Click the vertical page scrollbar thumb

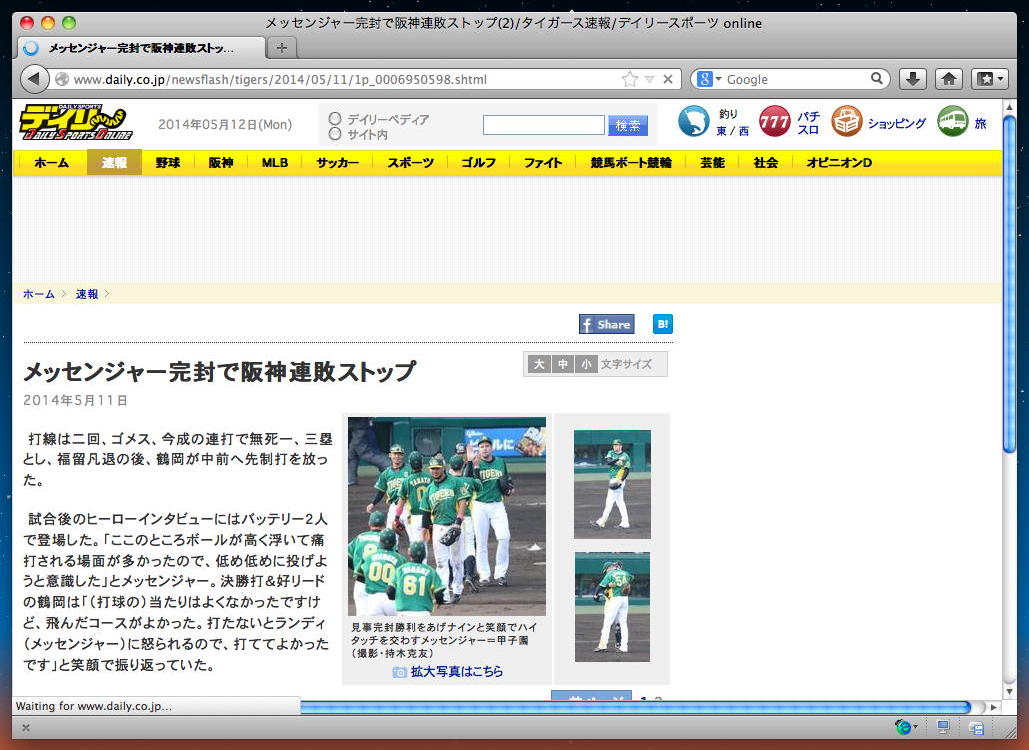pyautogui.click(x=1009, y=282)
